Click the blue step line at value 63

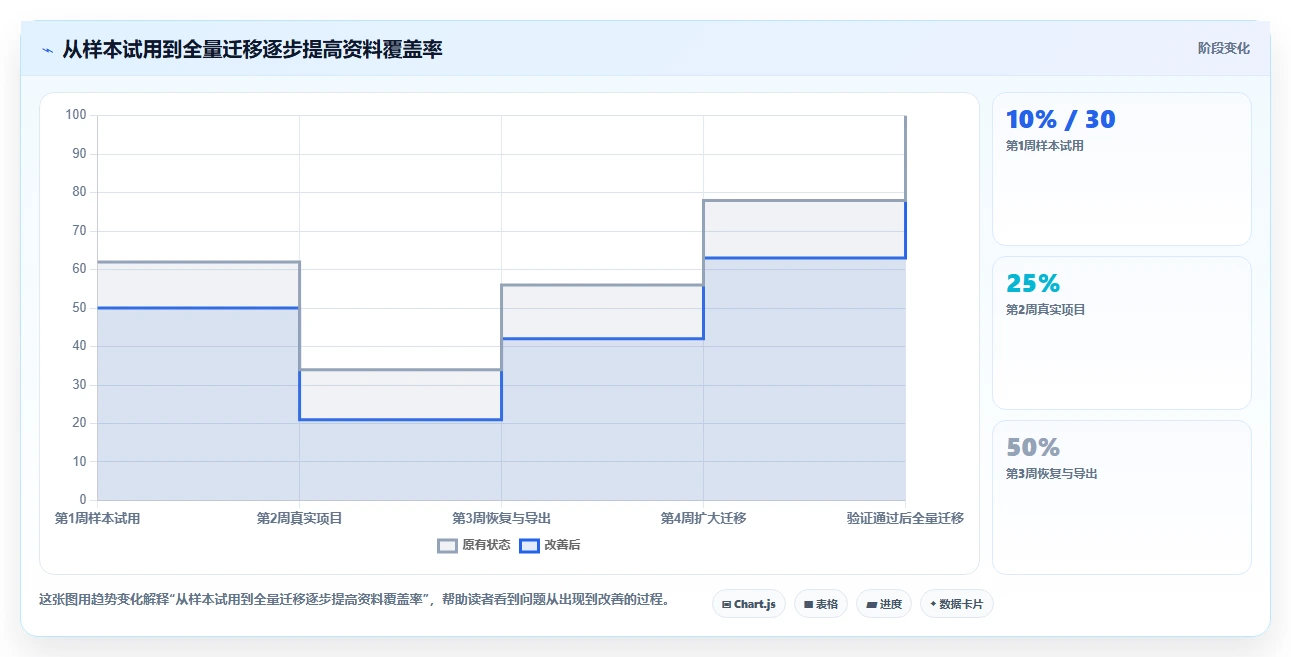click(x=804, y=258)
